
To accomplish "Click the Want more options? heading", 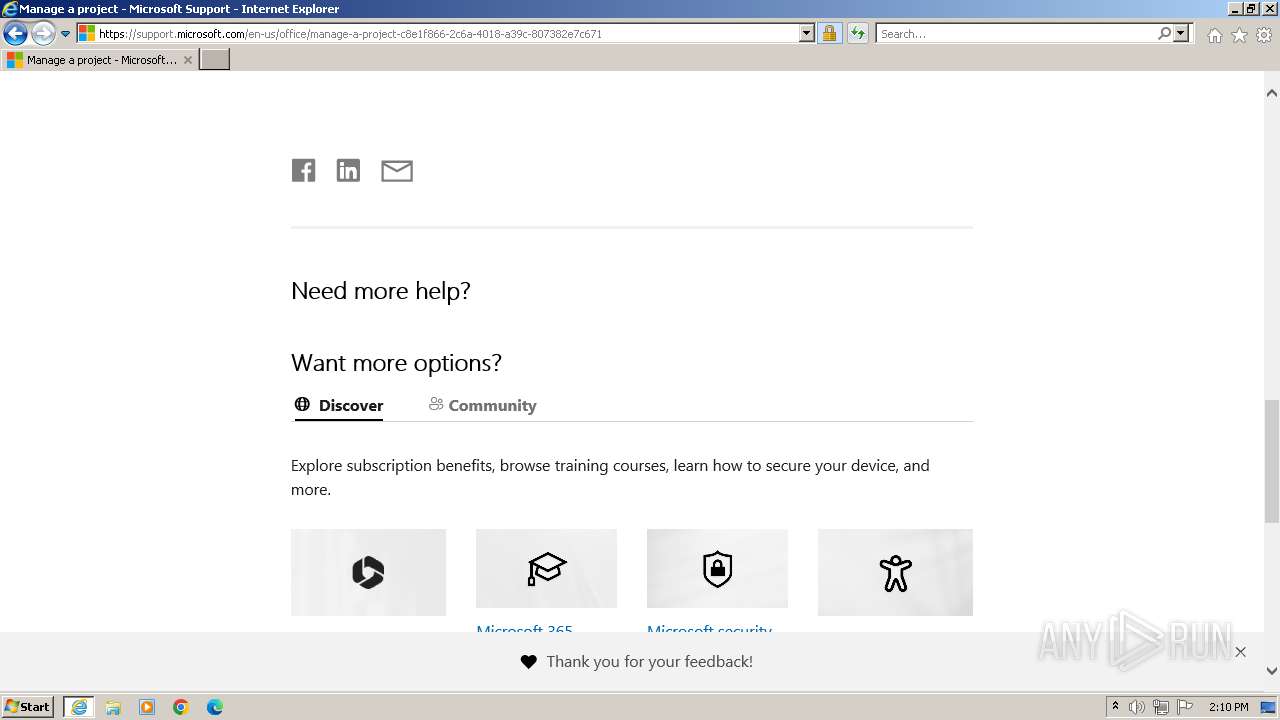I will [396, 363].
